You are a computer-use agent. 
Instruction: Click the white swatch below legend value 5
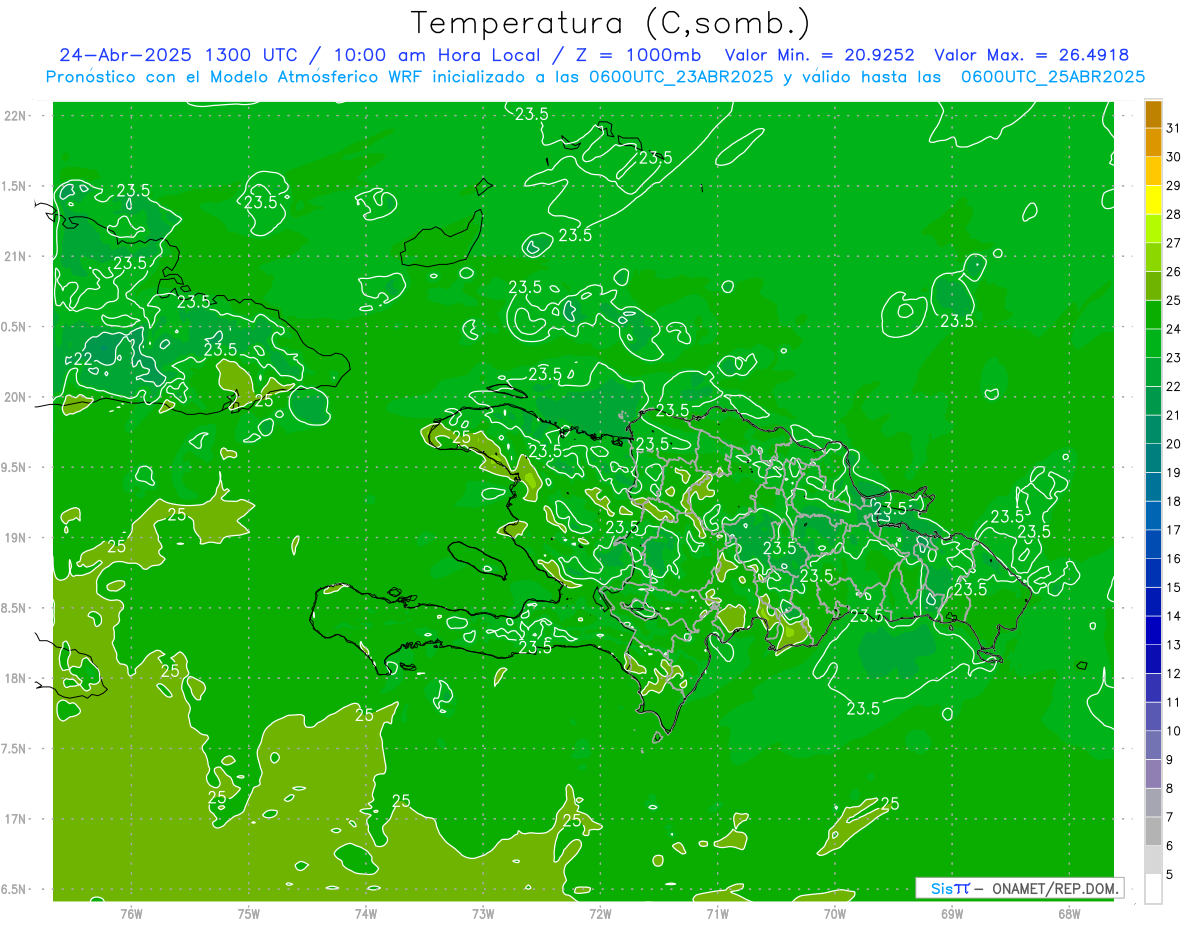[x=1153, y=889]
